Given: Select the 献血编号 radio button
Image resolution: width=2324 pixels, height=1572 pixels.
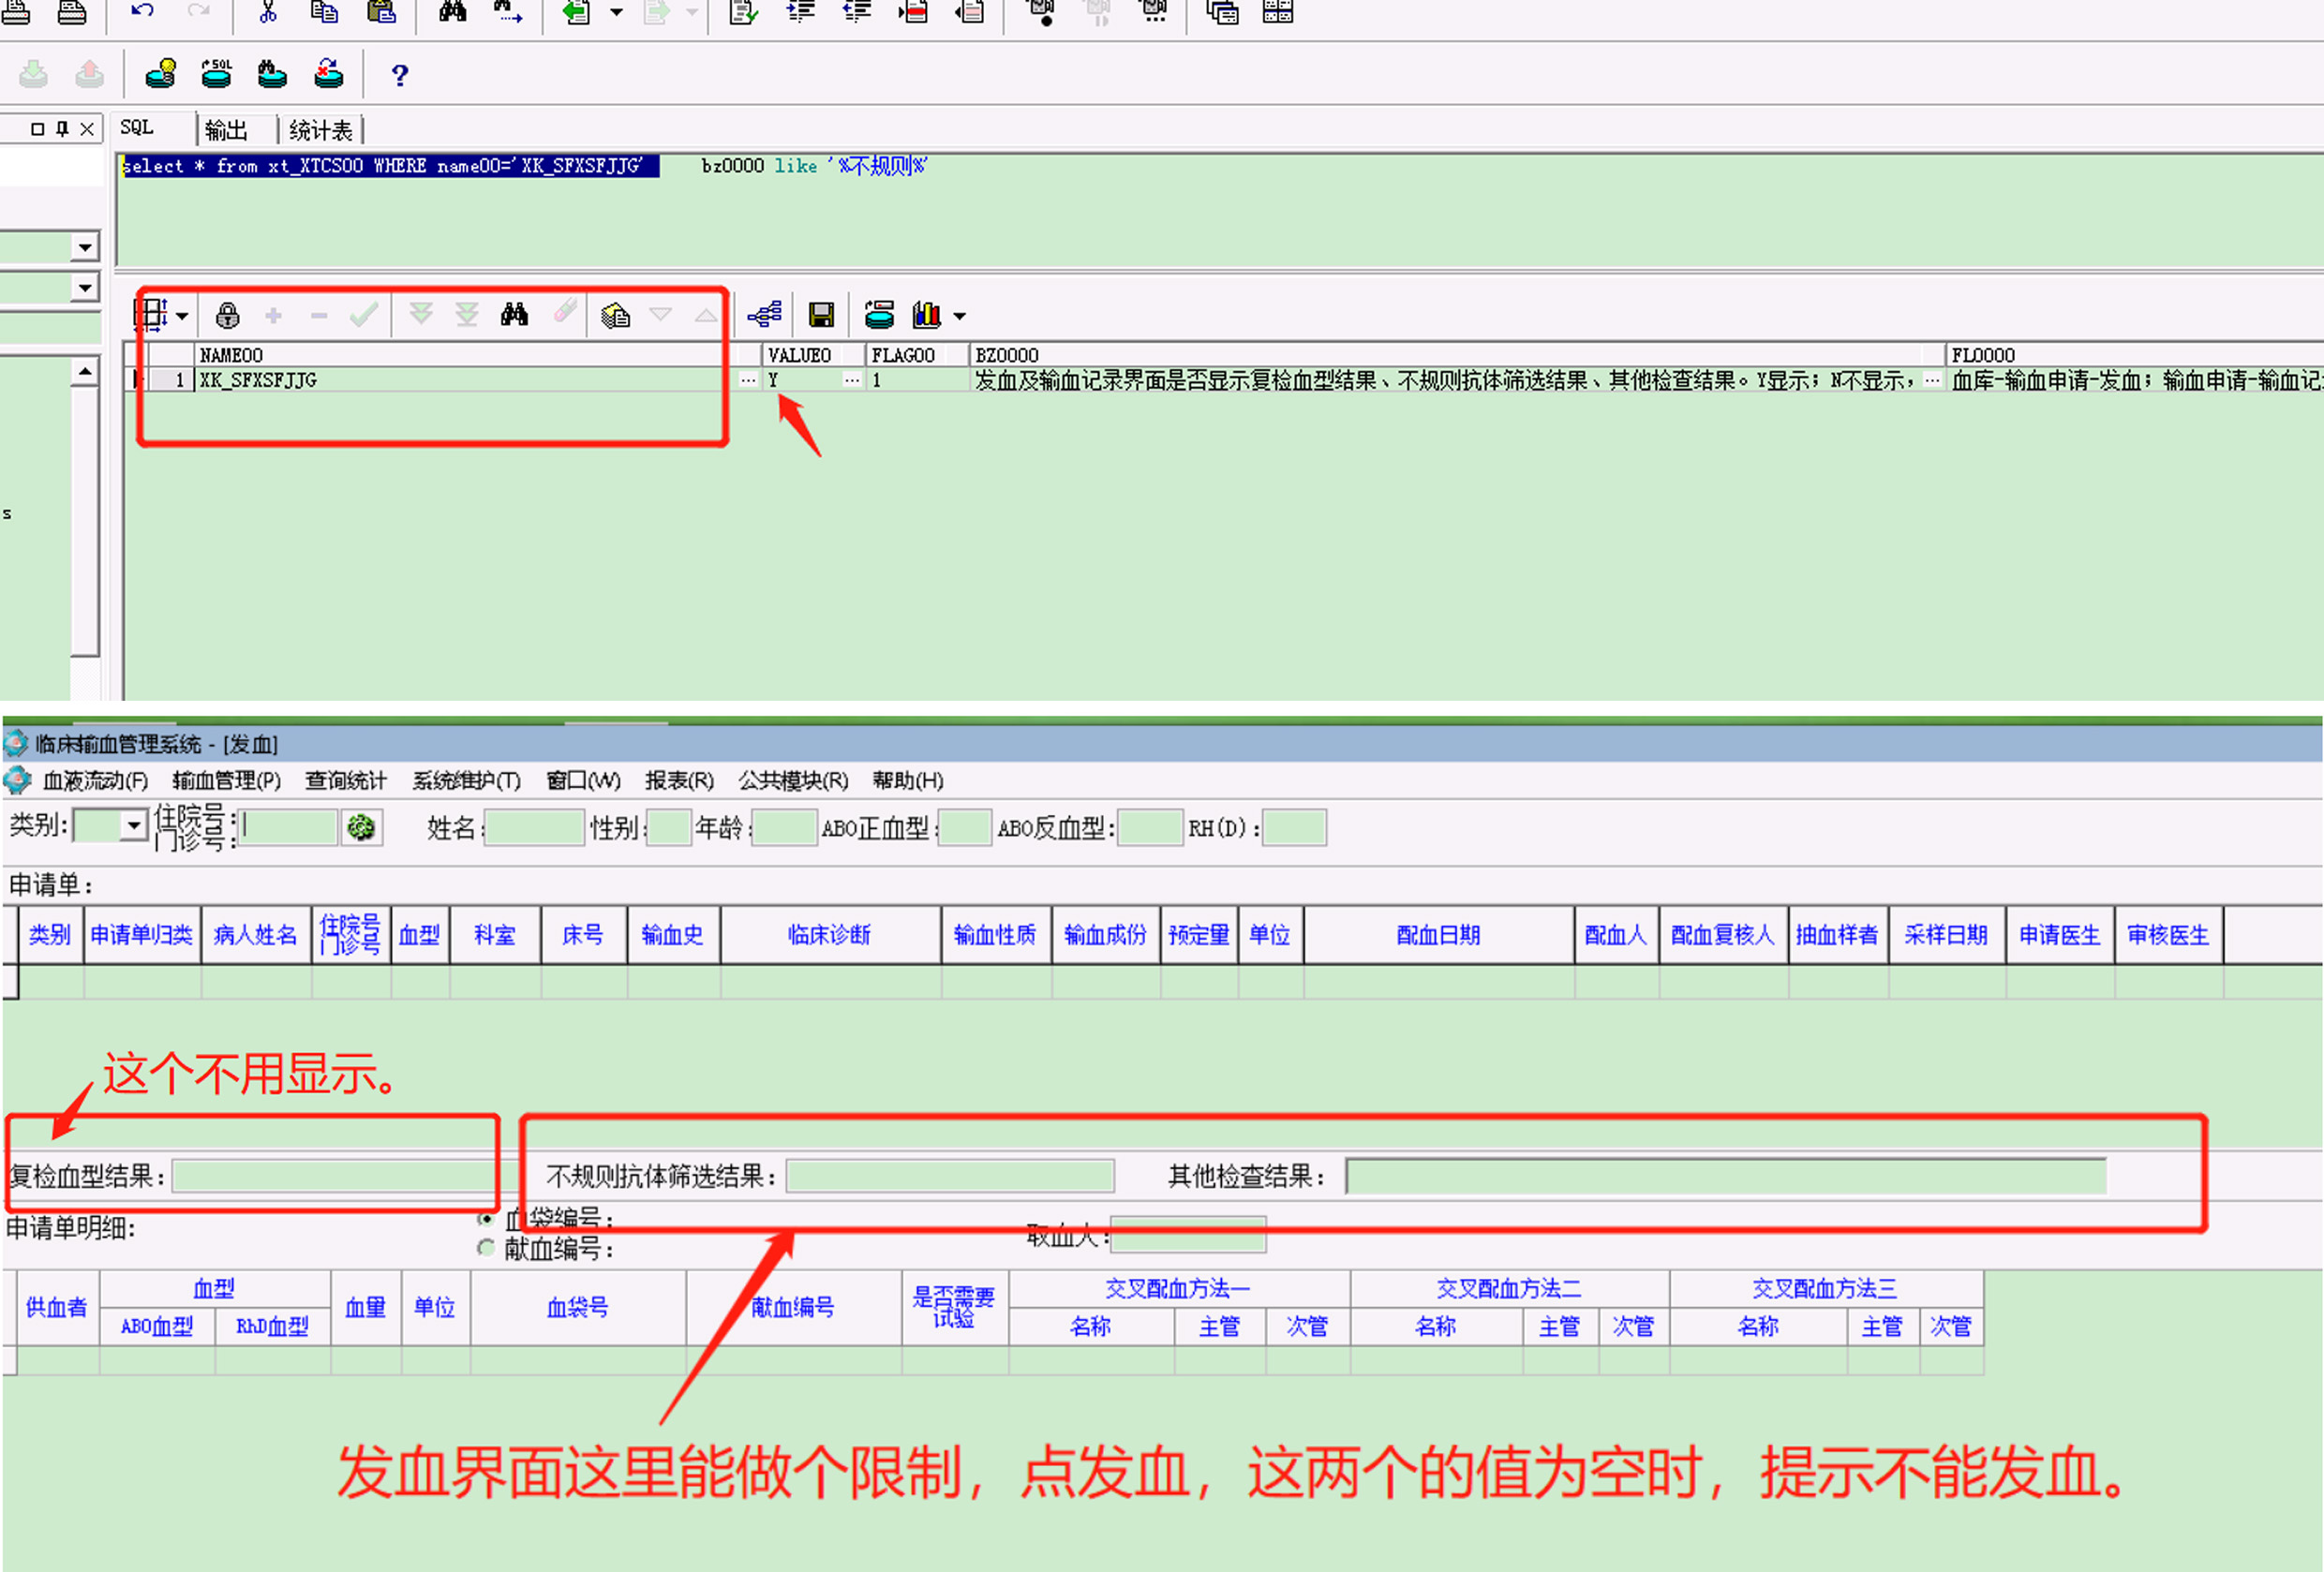Looking at the screenshot, I should (x=486, y=1248).
